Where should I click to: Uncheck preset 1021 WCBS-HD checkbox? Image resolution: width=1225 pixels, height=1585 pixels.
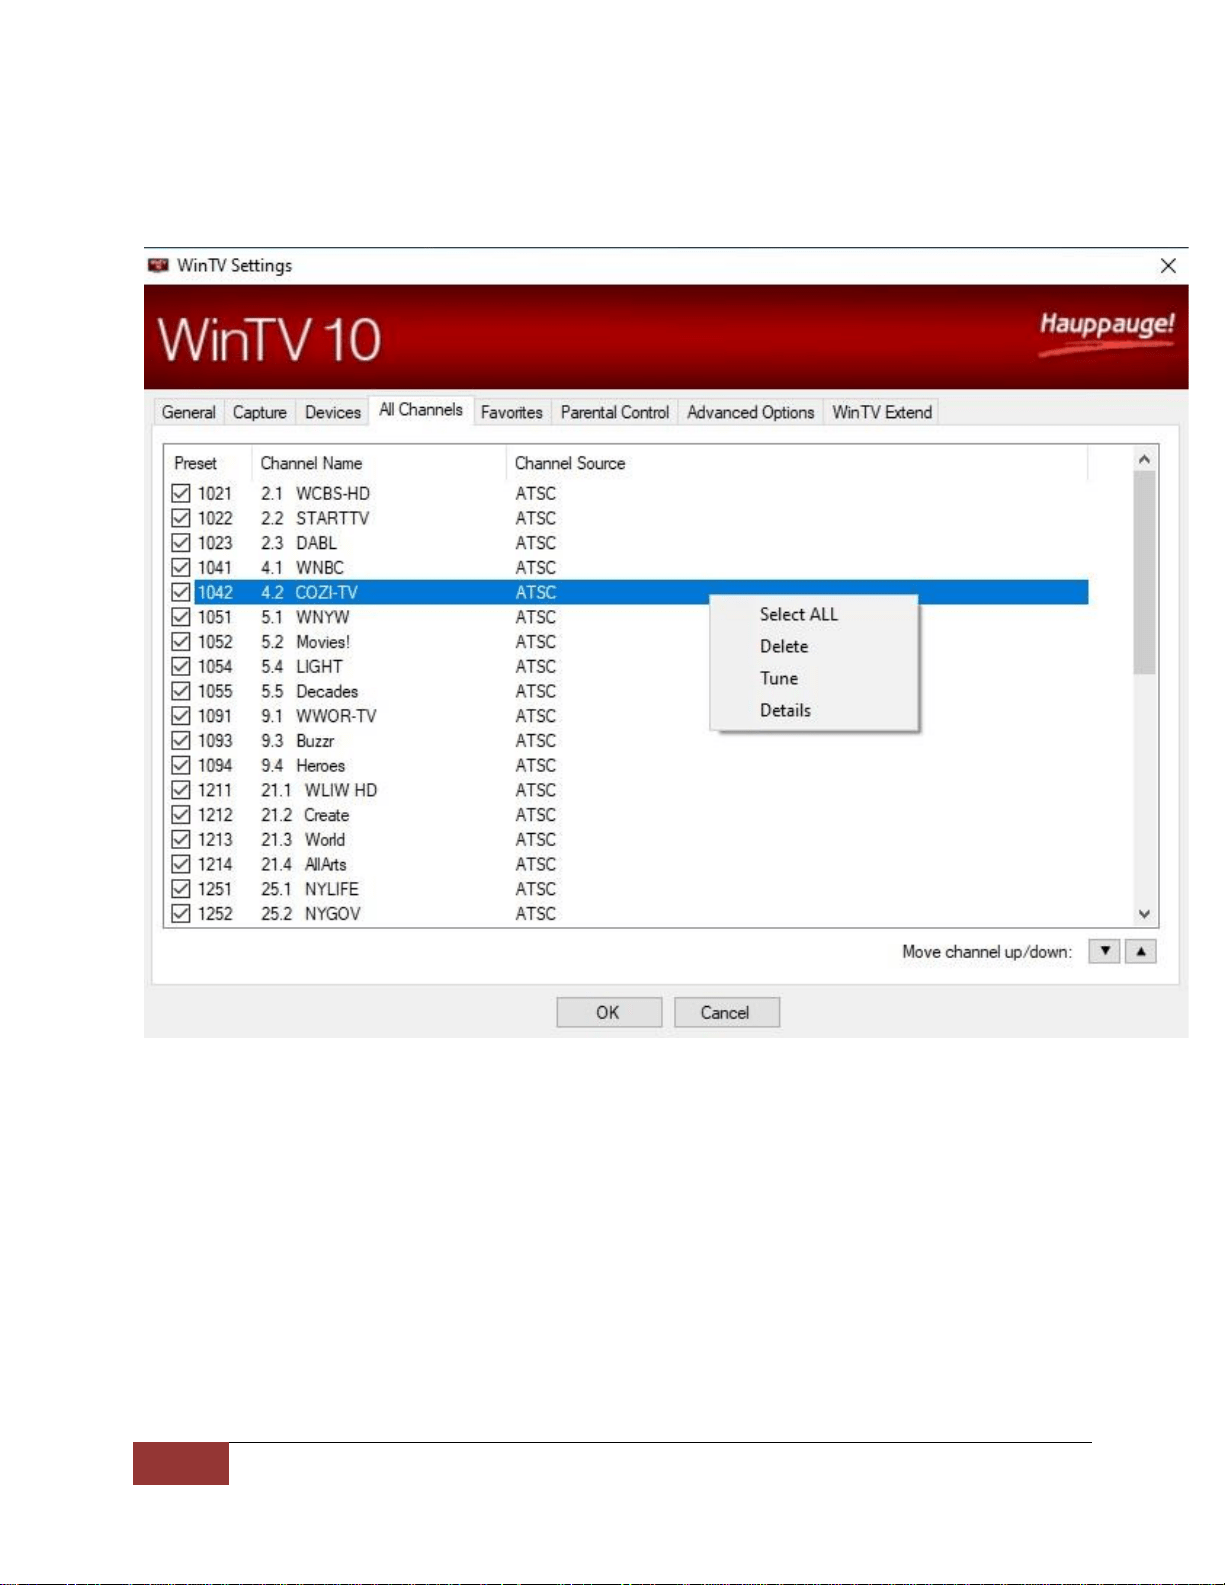[x=180, y=493]
